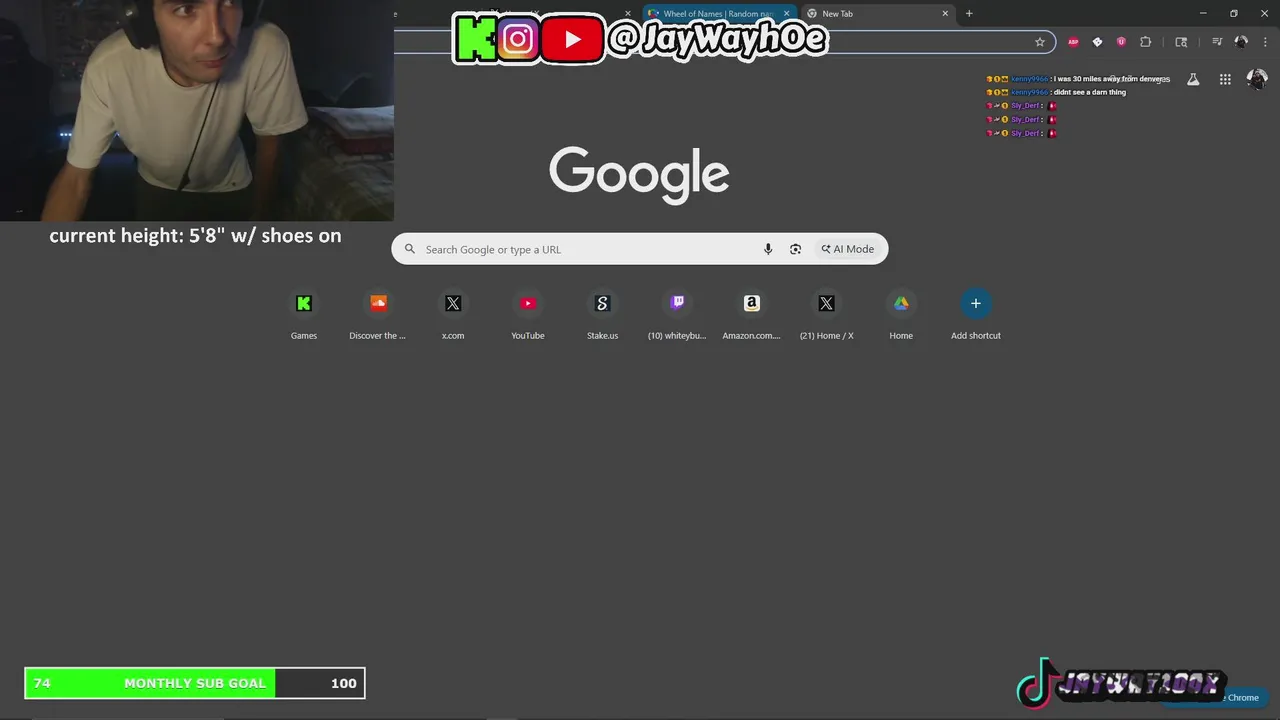
Task: Search by image with the Lens icon
Action: coord(795,249)
